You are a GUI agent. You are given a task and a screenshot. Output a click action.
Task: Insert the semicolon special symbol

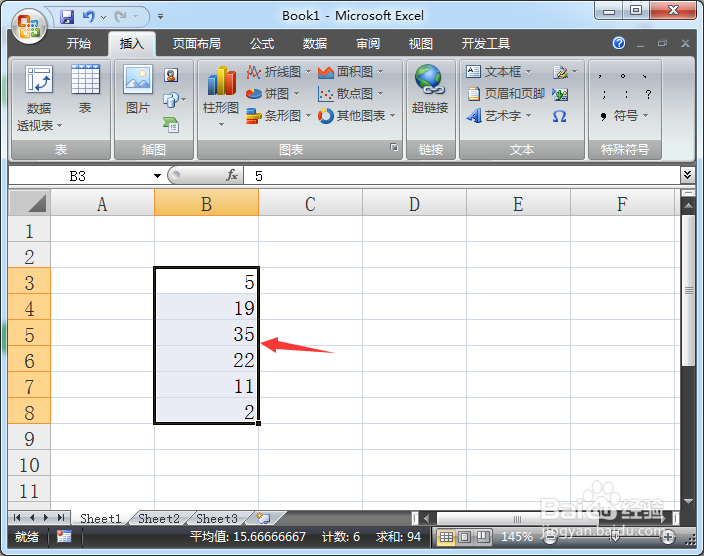tap(604, 94)
